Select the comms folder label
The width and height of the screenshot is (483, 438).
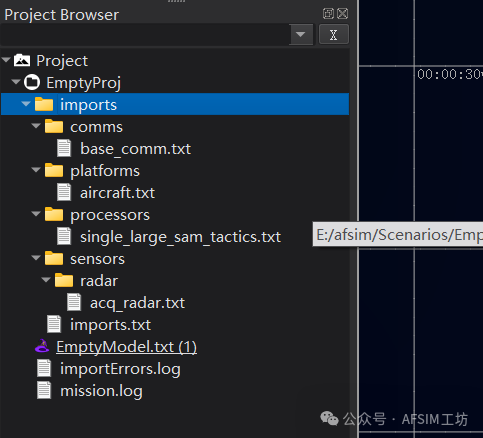[x=96, y=127]
